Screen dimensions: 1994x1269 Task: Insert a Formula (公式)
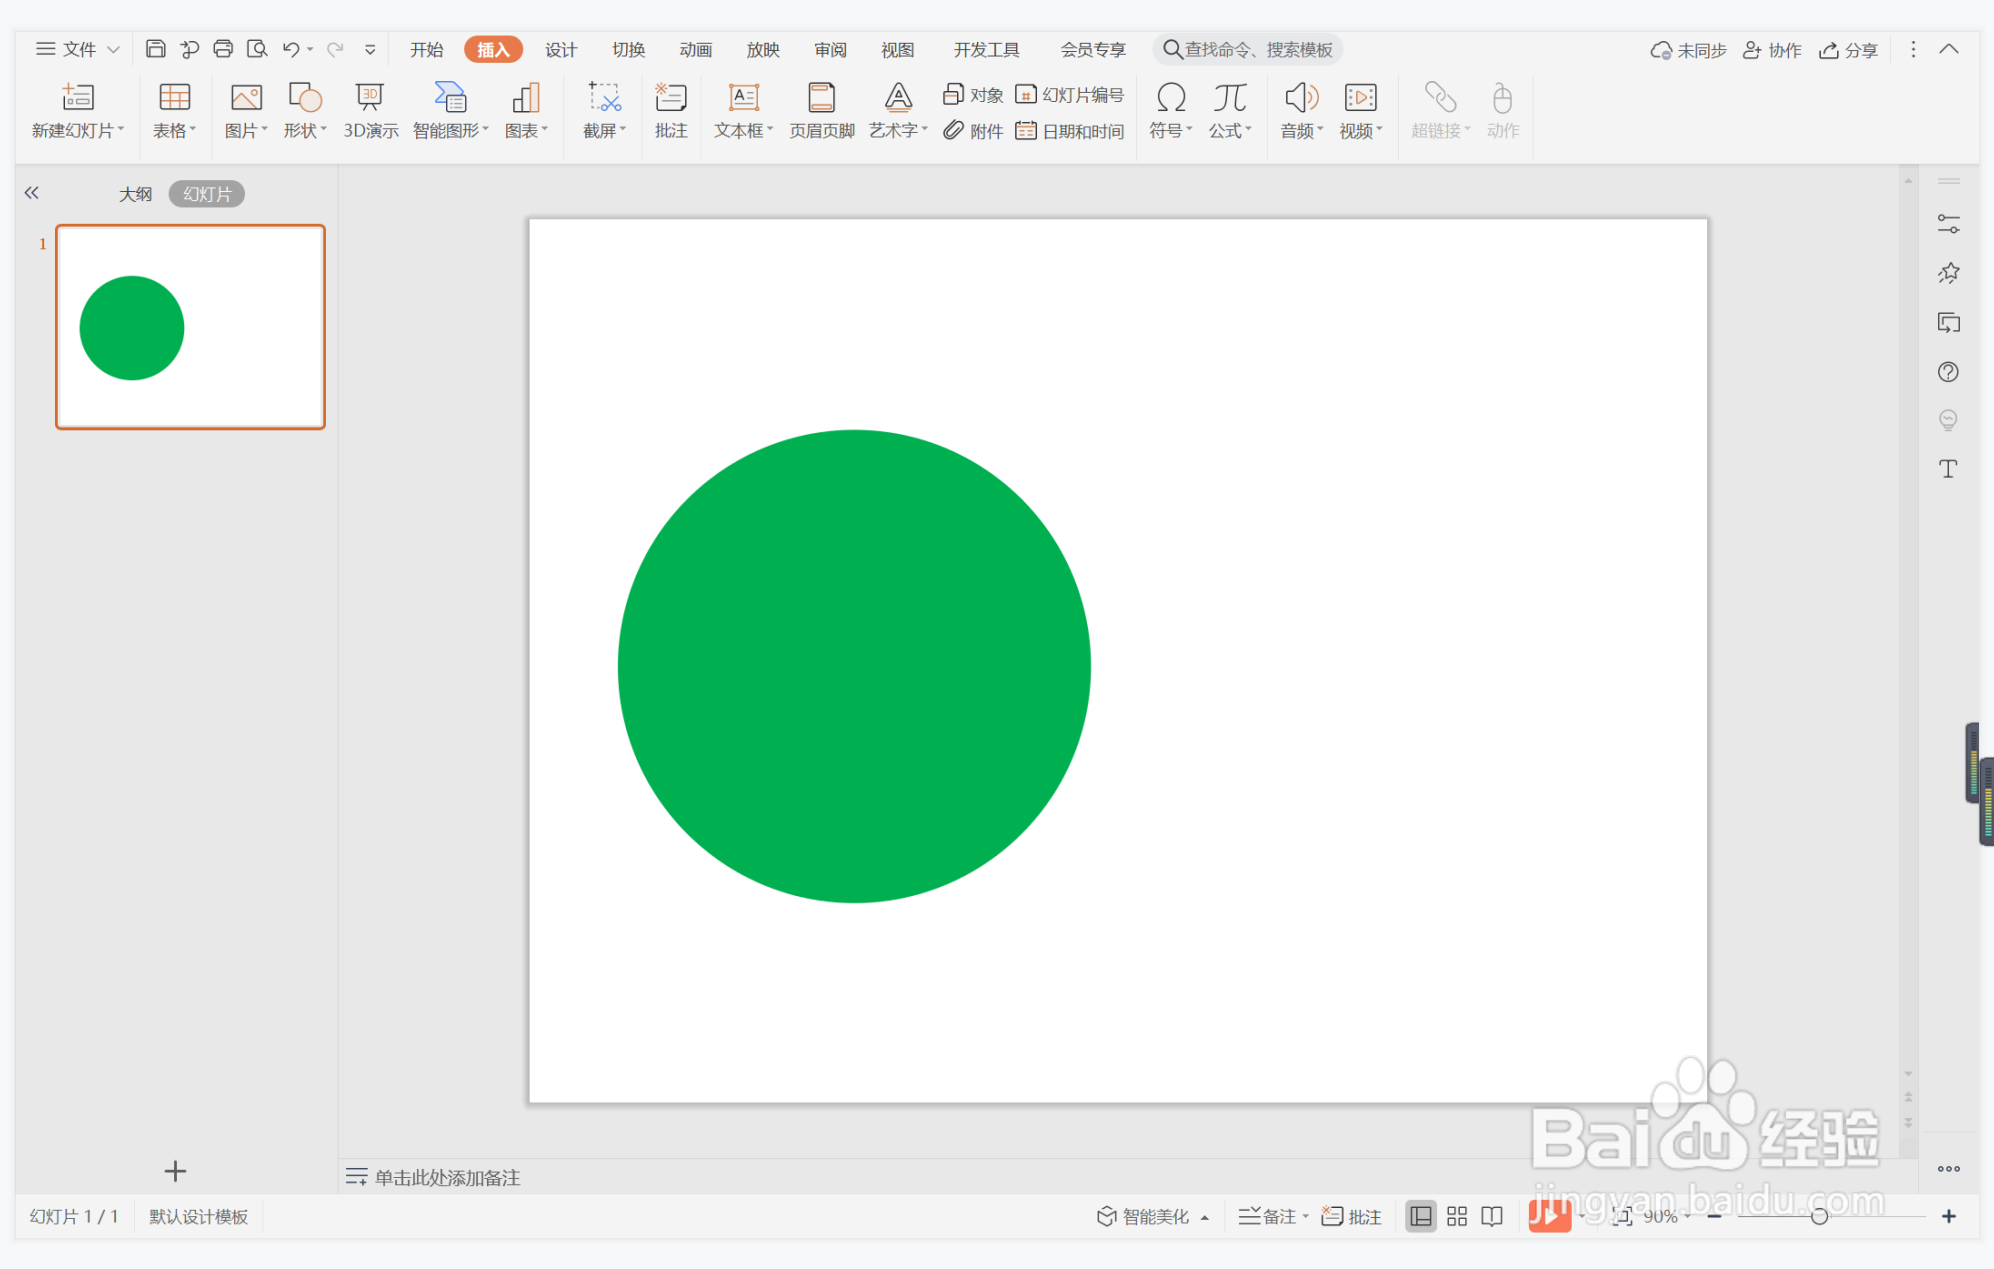pos(1229,111)
